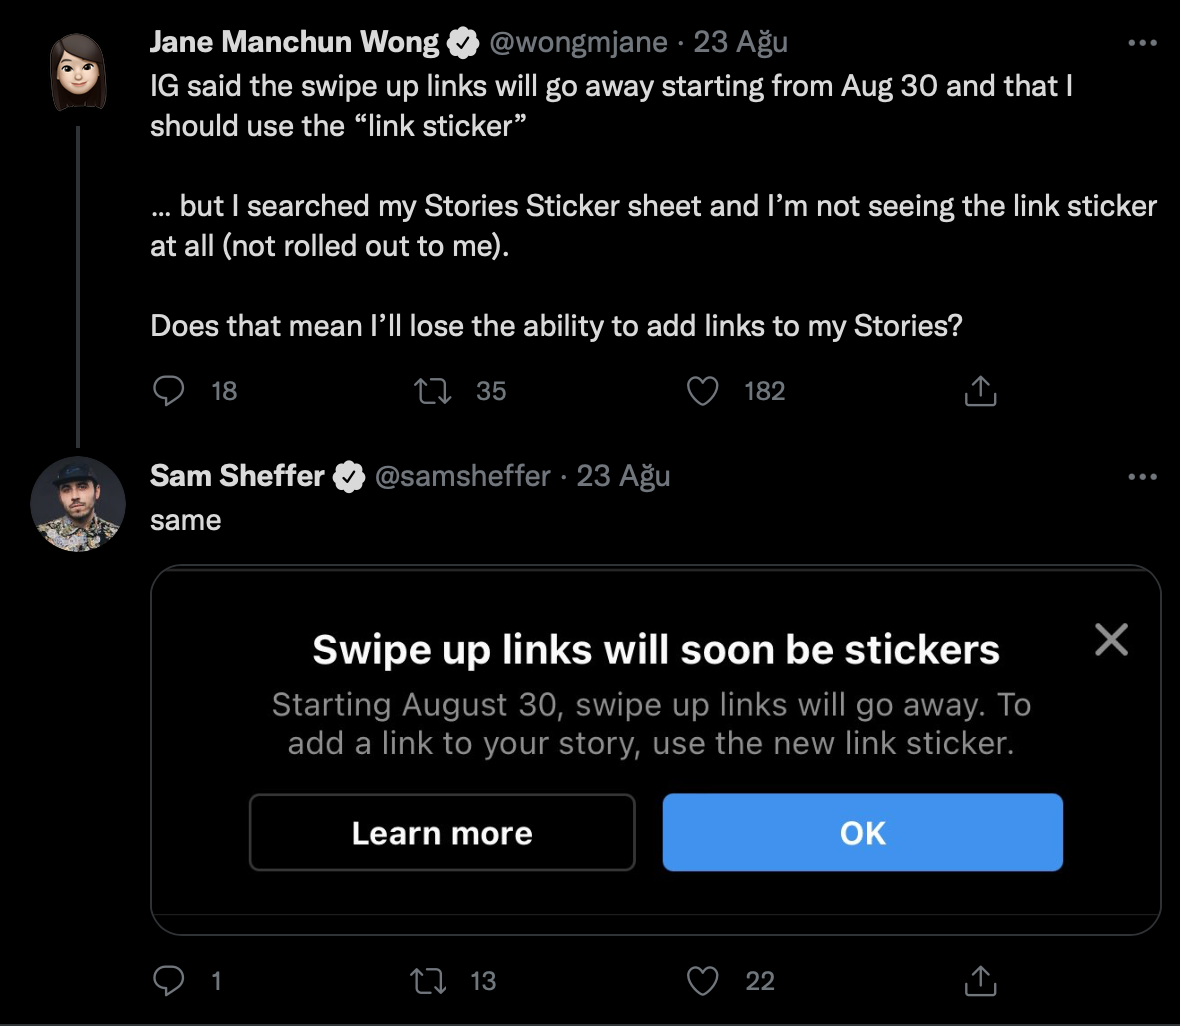Viewport: 1180px width, 1026px height.
Task: Like Jane Manchun Wong's tweet
Action: (x=703, y=391)
